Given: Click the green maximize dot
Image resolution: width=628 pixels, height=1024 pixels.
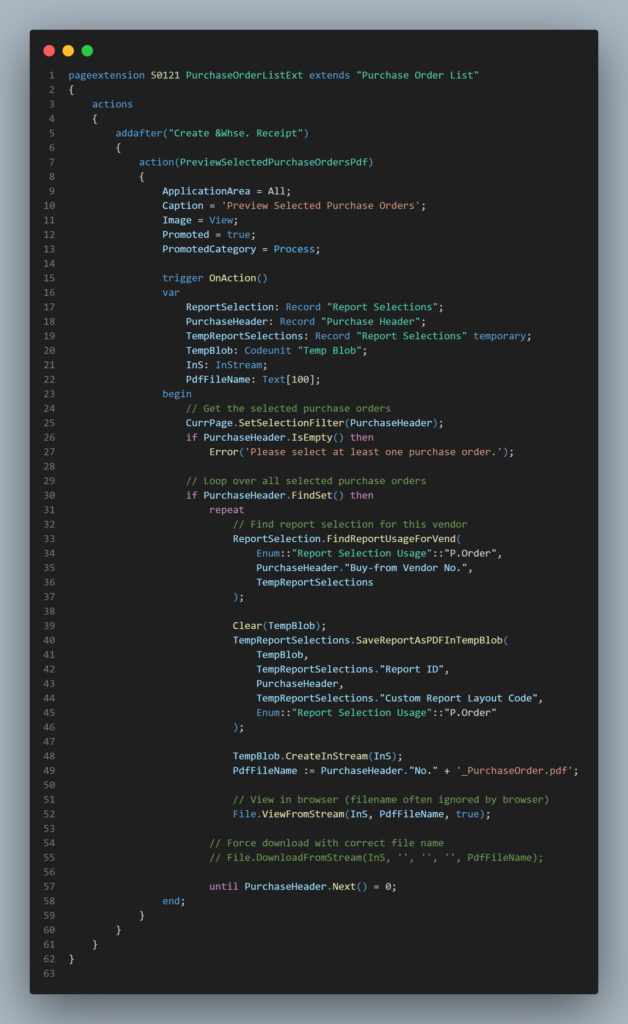Looking at the screenshot, I should tap(87, 50).
